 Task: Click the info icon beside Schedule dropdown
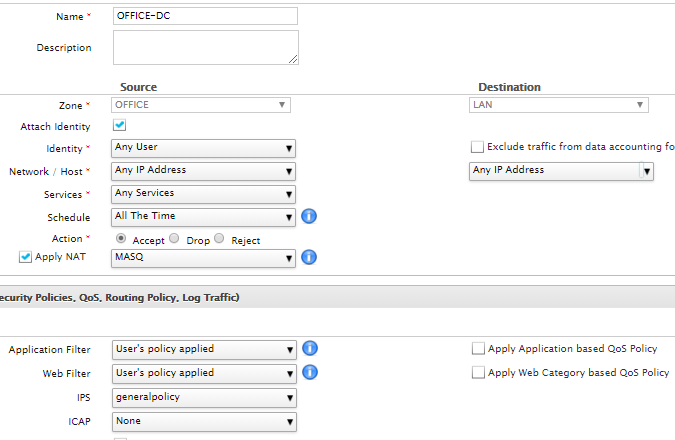coord(309,216)
